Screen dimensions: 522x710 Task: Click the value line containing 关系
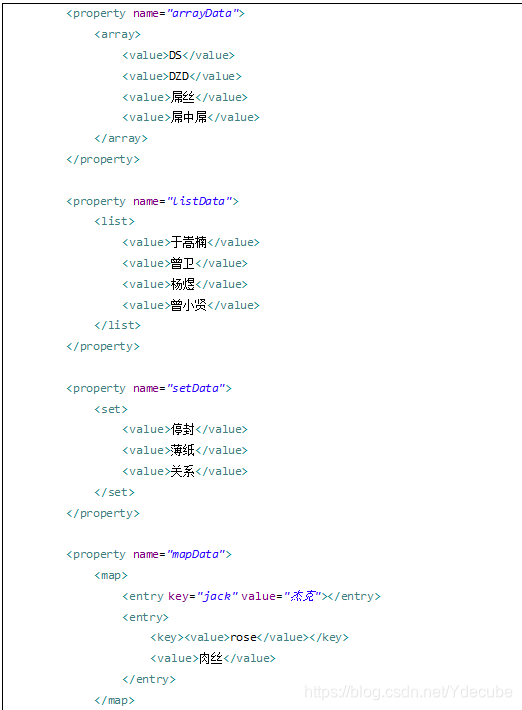click(x=185, y=471)
